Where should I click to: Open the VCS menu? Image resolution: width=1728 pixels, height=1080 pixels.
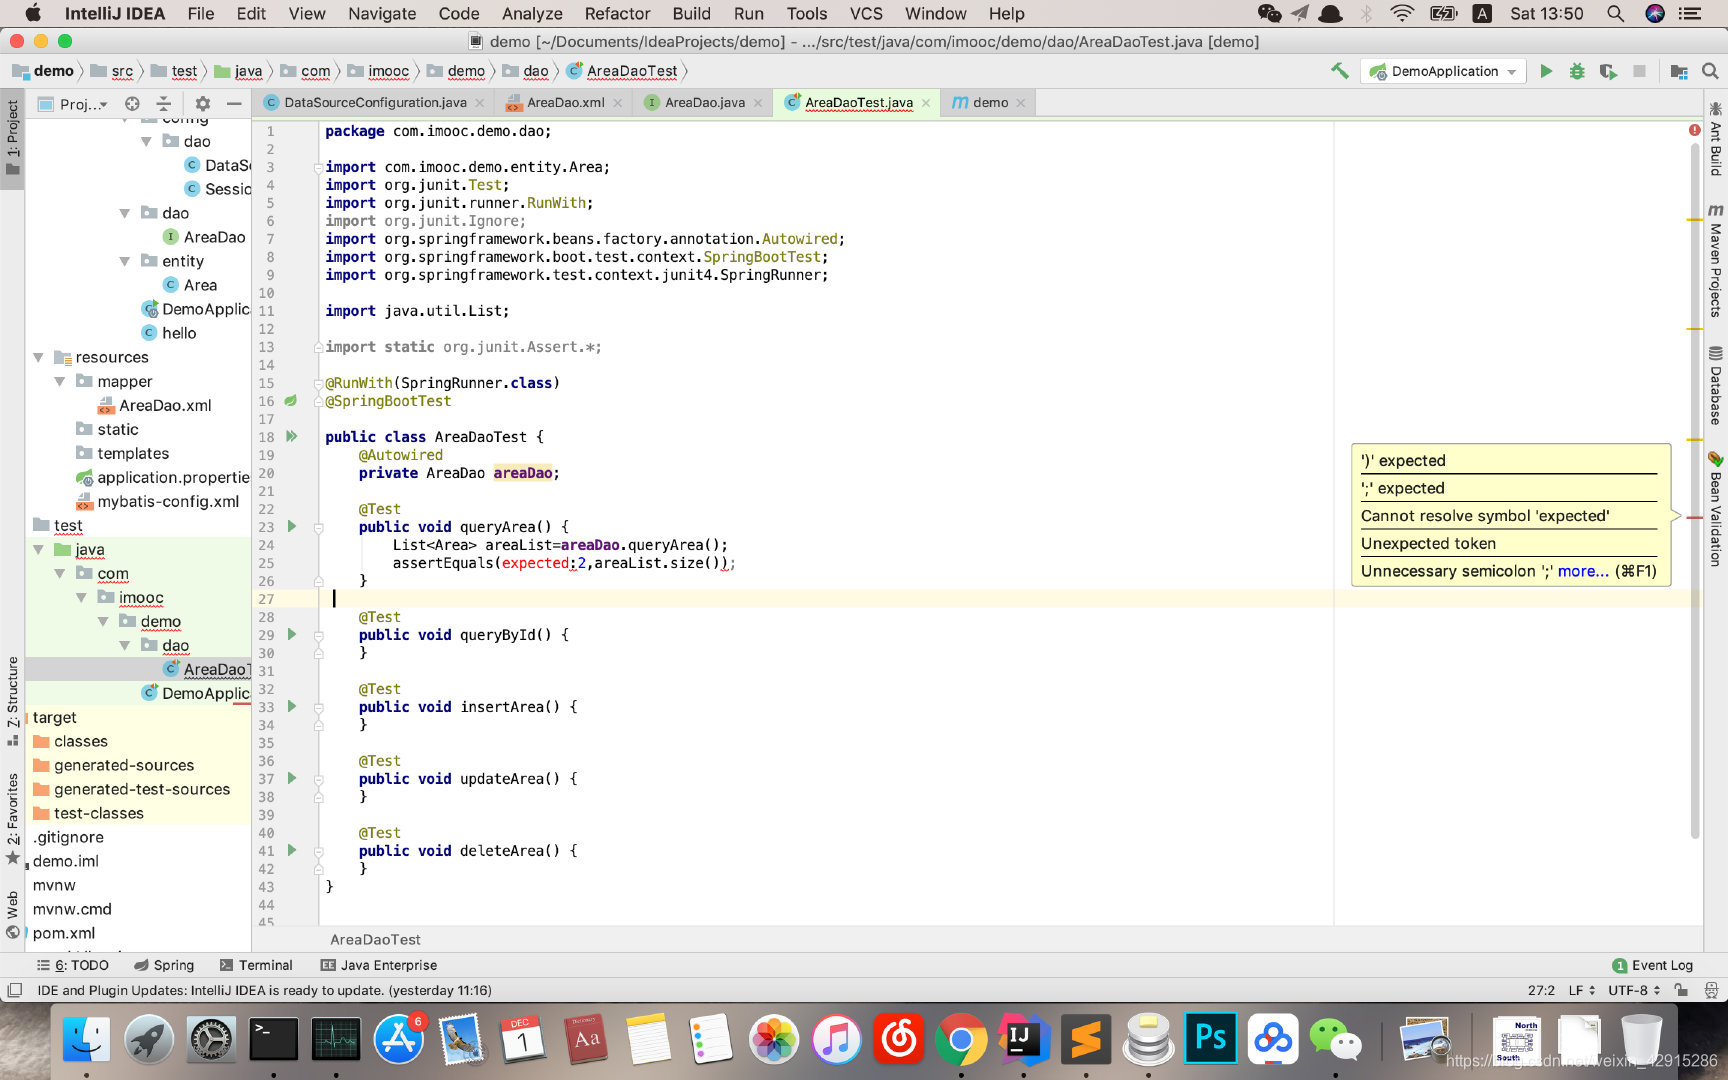(866, 13)
